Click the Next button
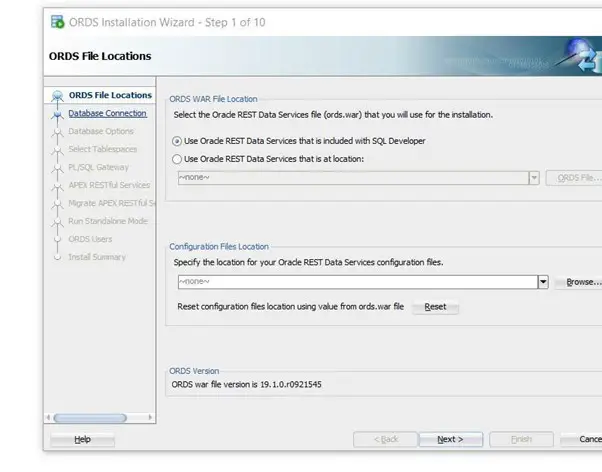Screen dimensions: 602x472 (451, 439)
